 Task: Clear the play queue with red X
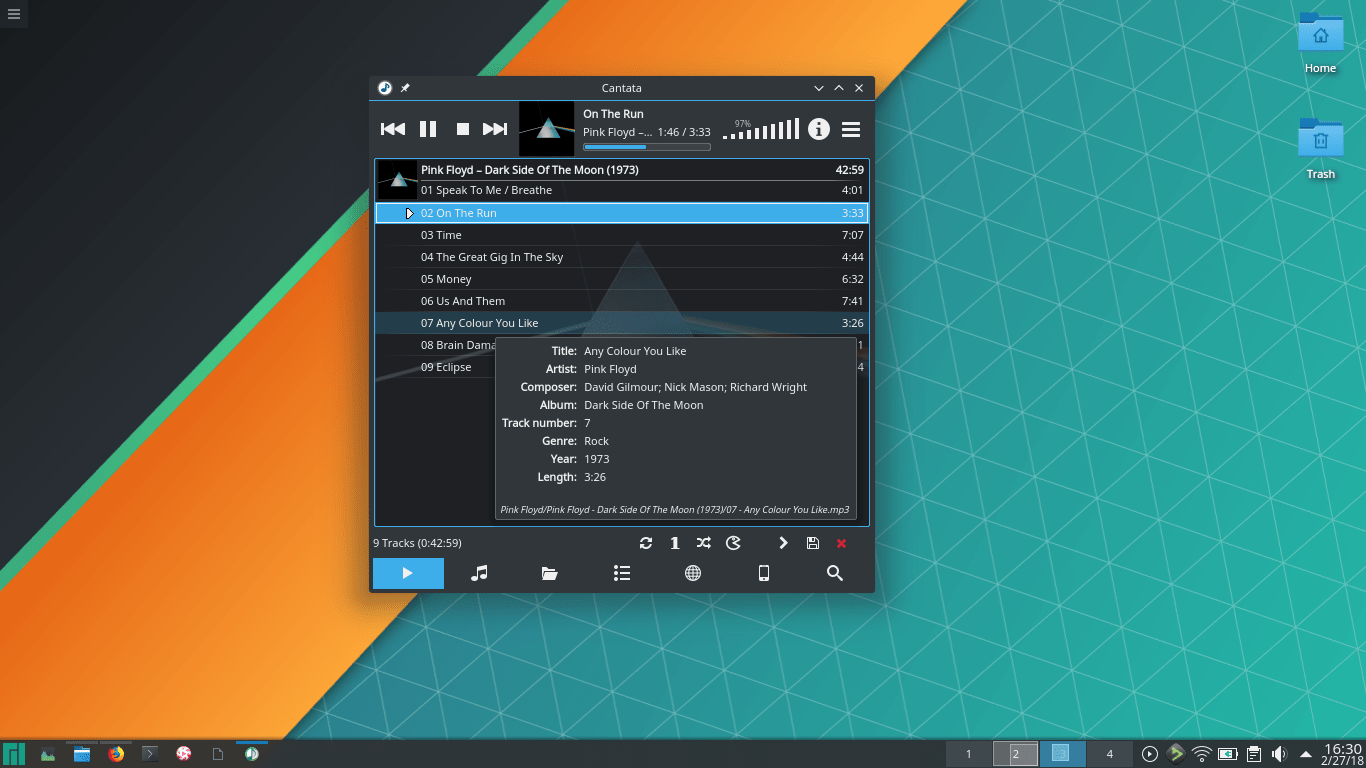841,543
